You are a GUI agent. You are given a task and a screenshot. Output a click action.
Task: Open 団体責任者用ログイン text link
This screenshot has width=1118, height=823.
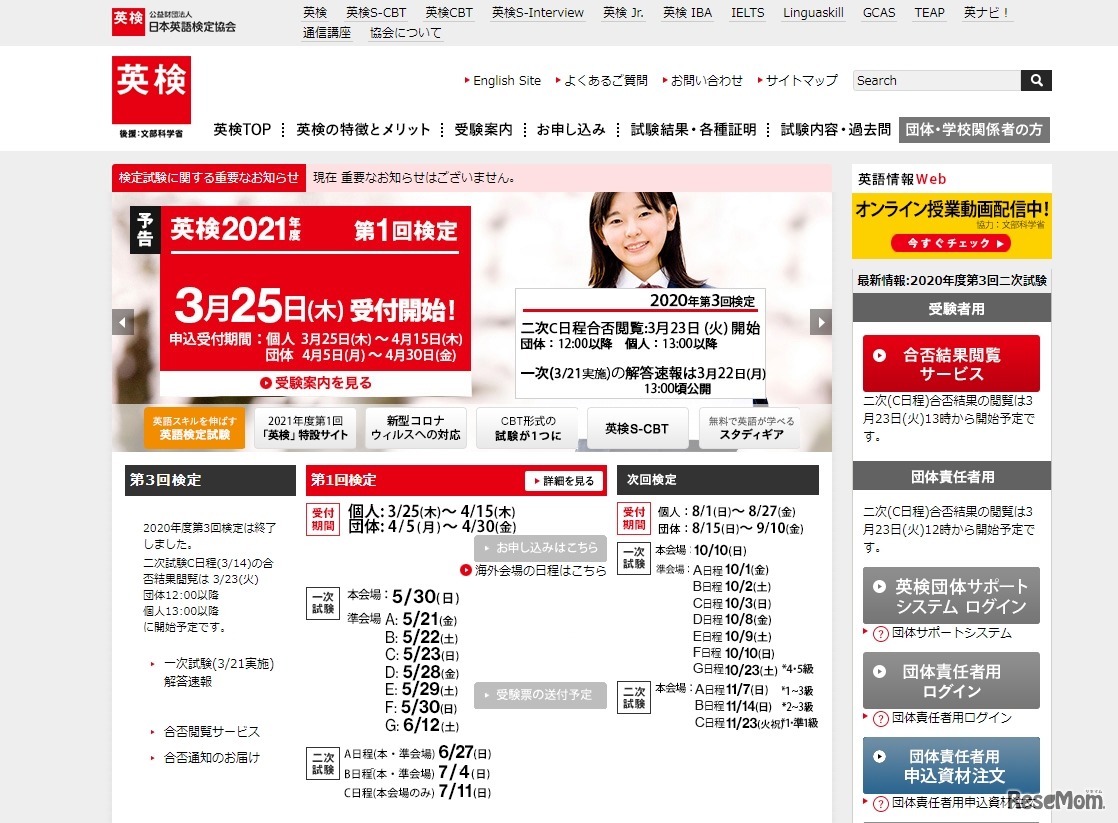[x=952, y=718]
